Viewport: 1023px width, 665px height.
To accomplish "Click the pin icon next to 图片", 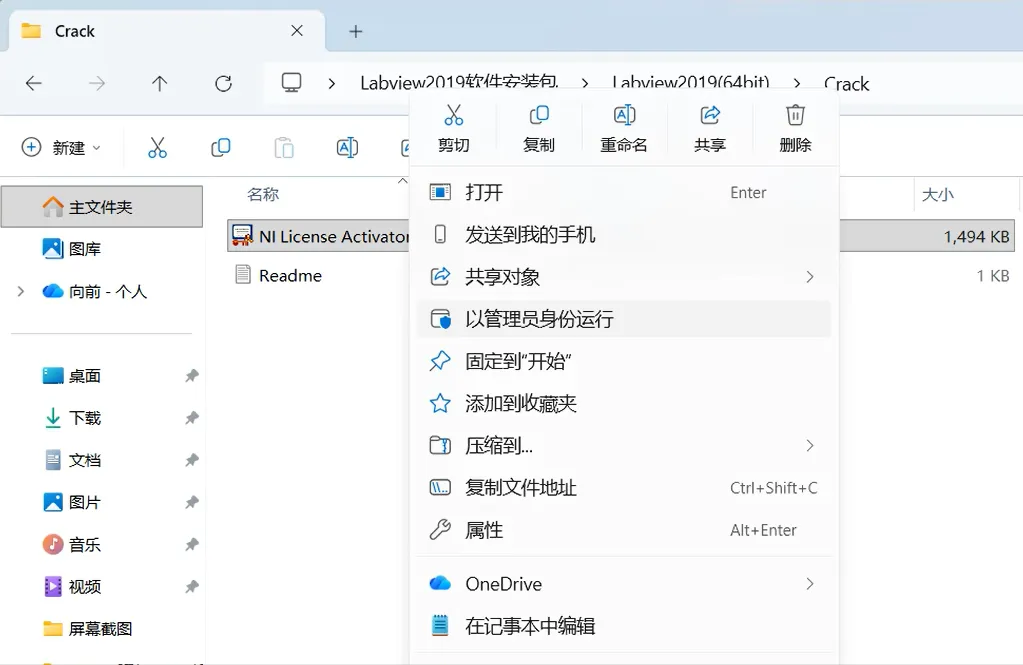I will click(191, 503).
